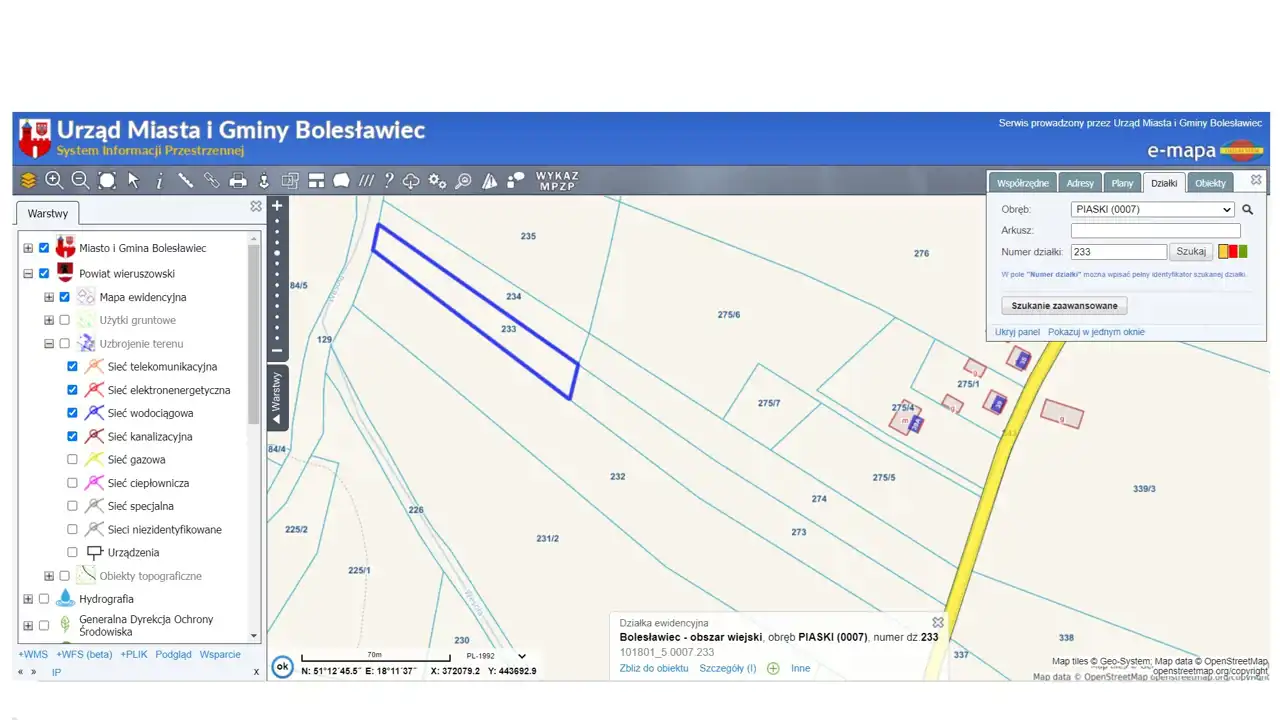Uncheck the Sieć telekomunikacyjna layer
Viewport: 1280px width, 720px height.
(x=72, y=366)
